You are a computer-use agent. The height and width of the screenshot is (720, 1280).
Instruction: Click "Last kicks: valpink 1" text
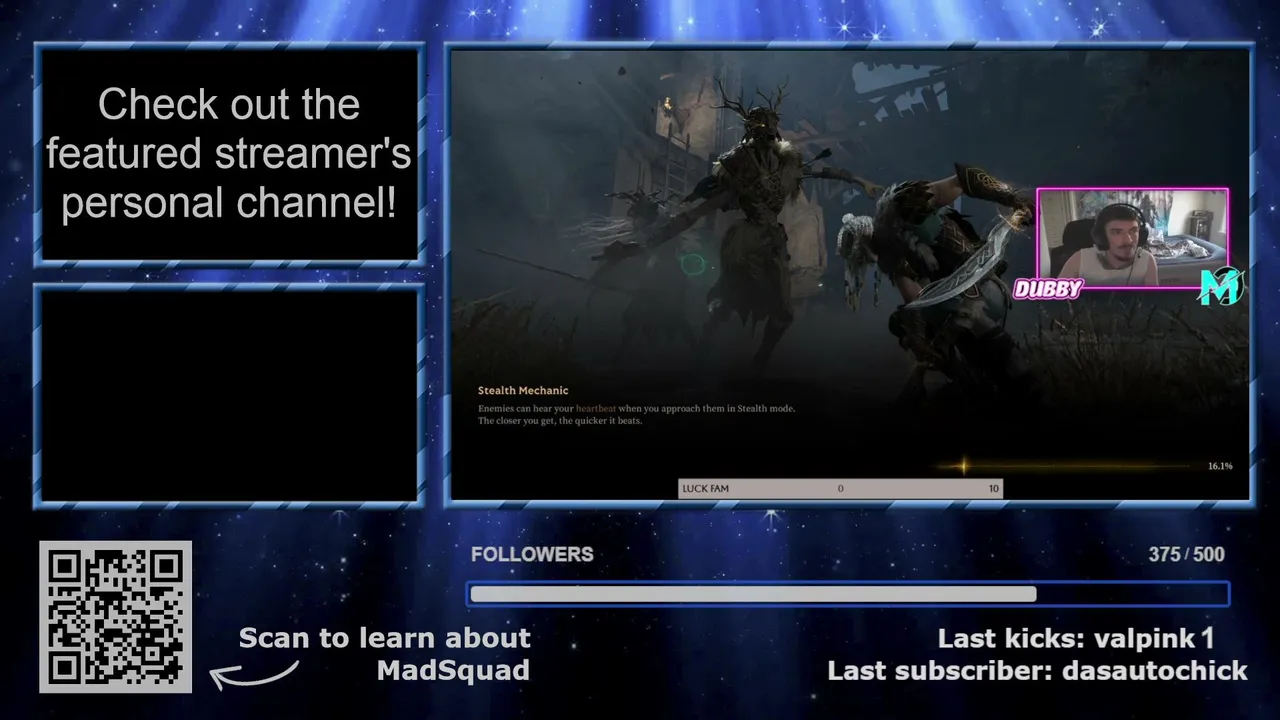coord(1075,638)
